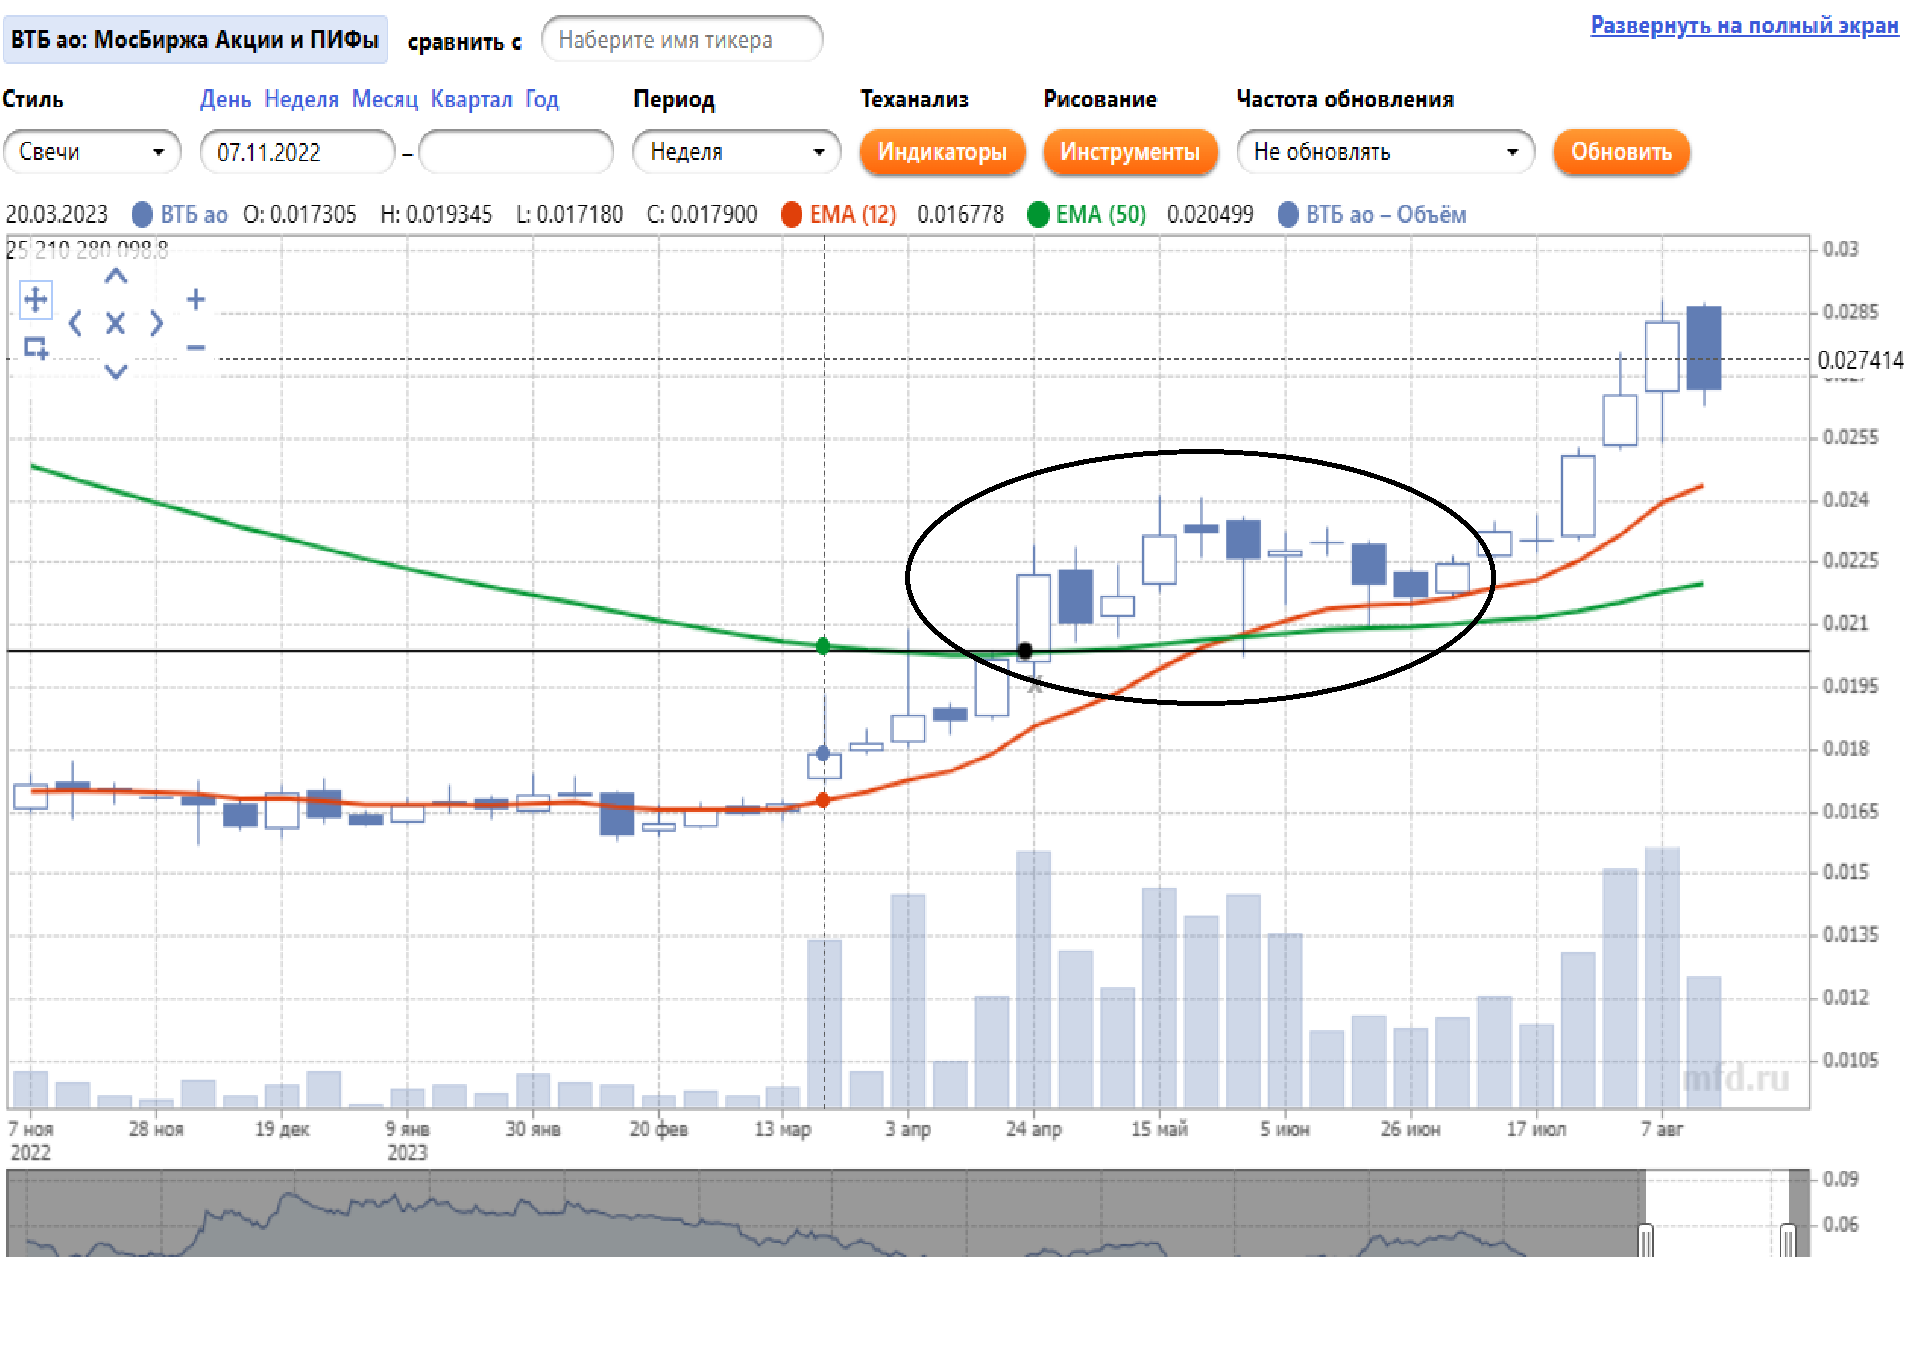Click the 20.03.2023 date readout

pos(57,215)
